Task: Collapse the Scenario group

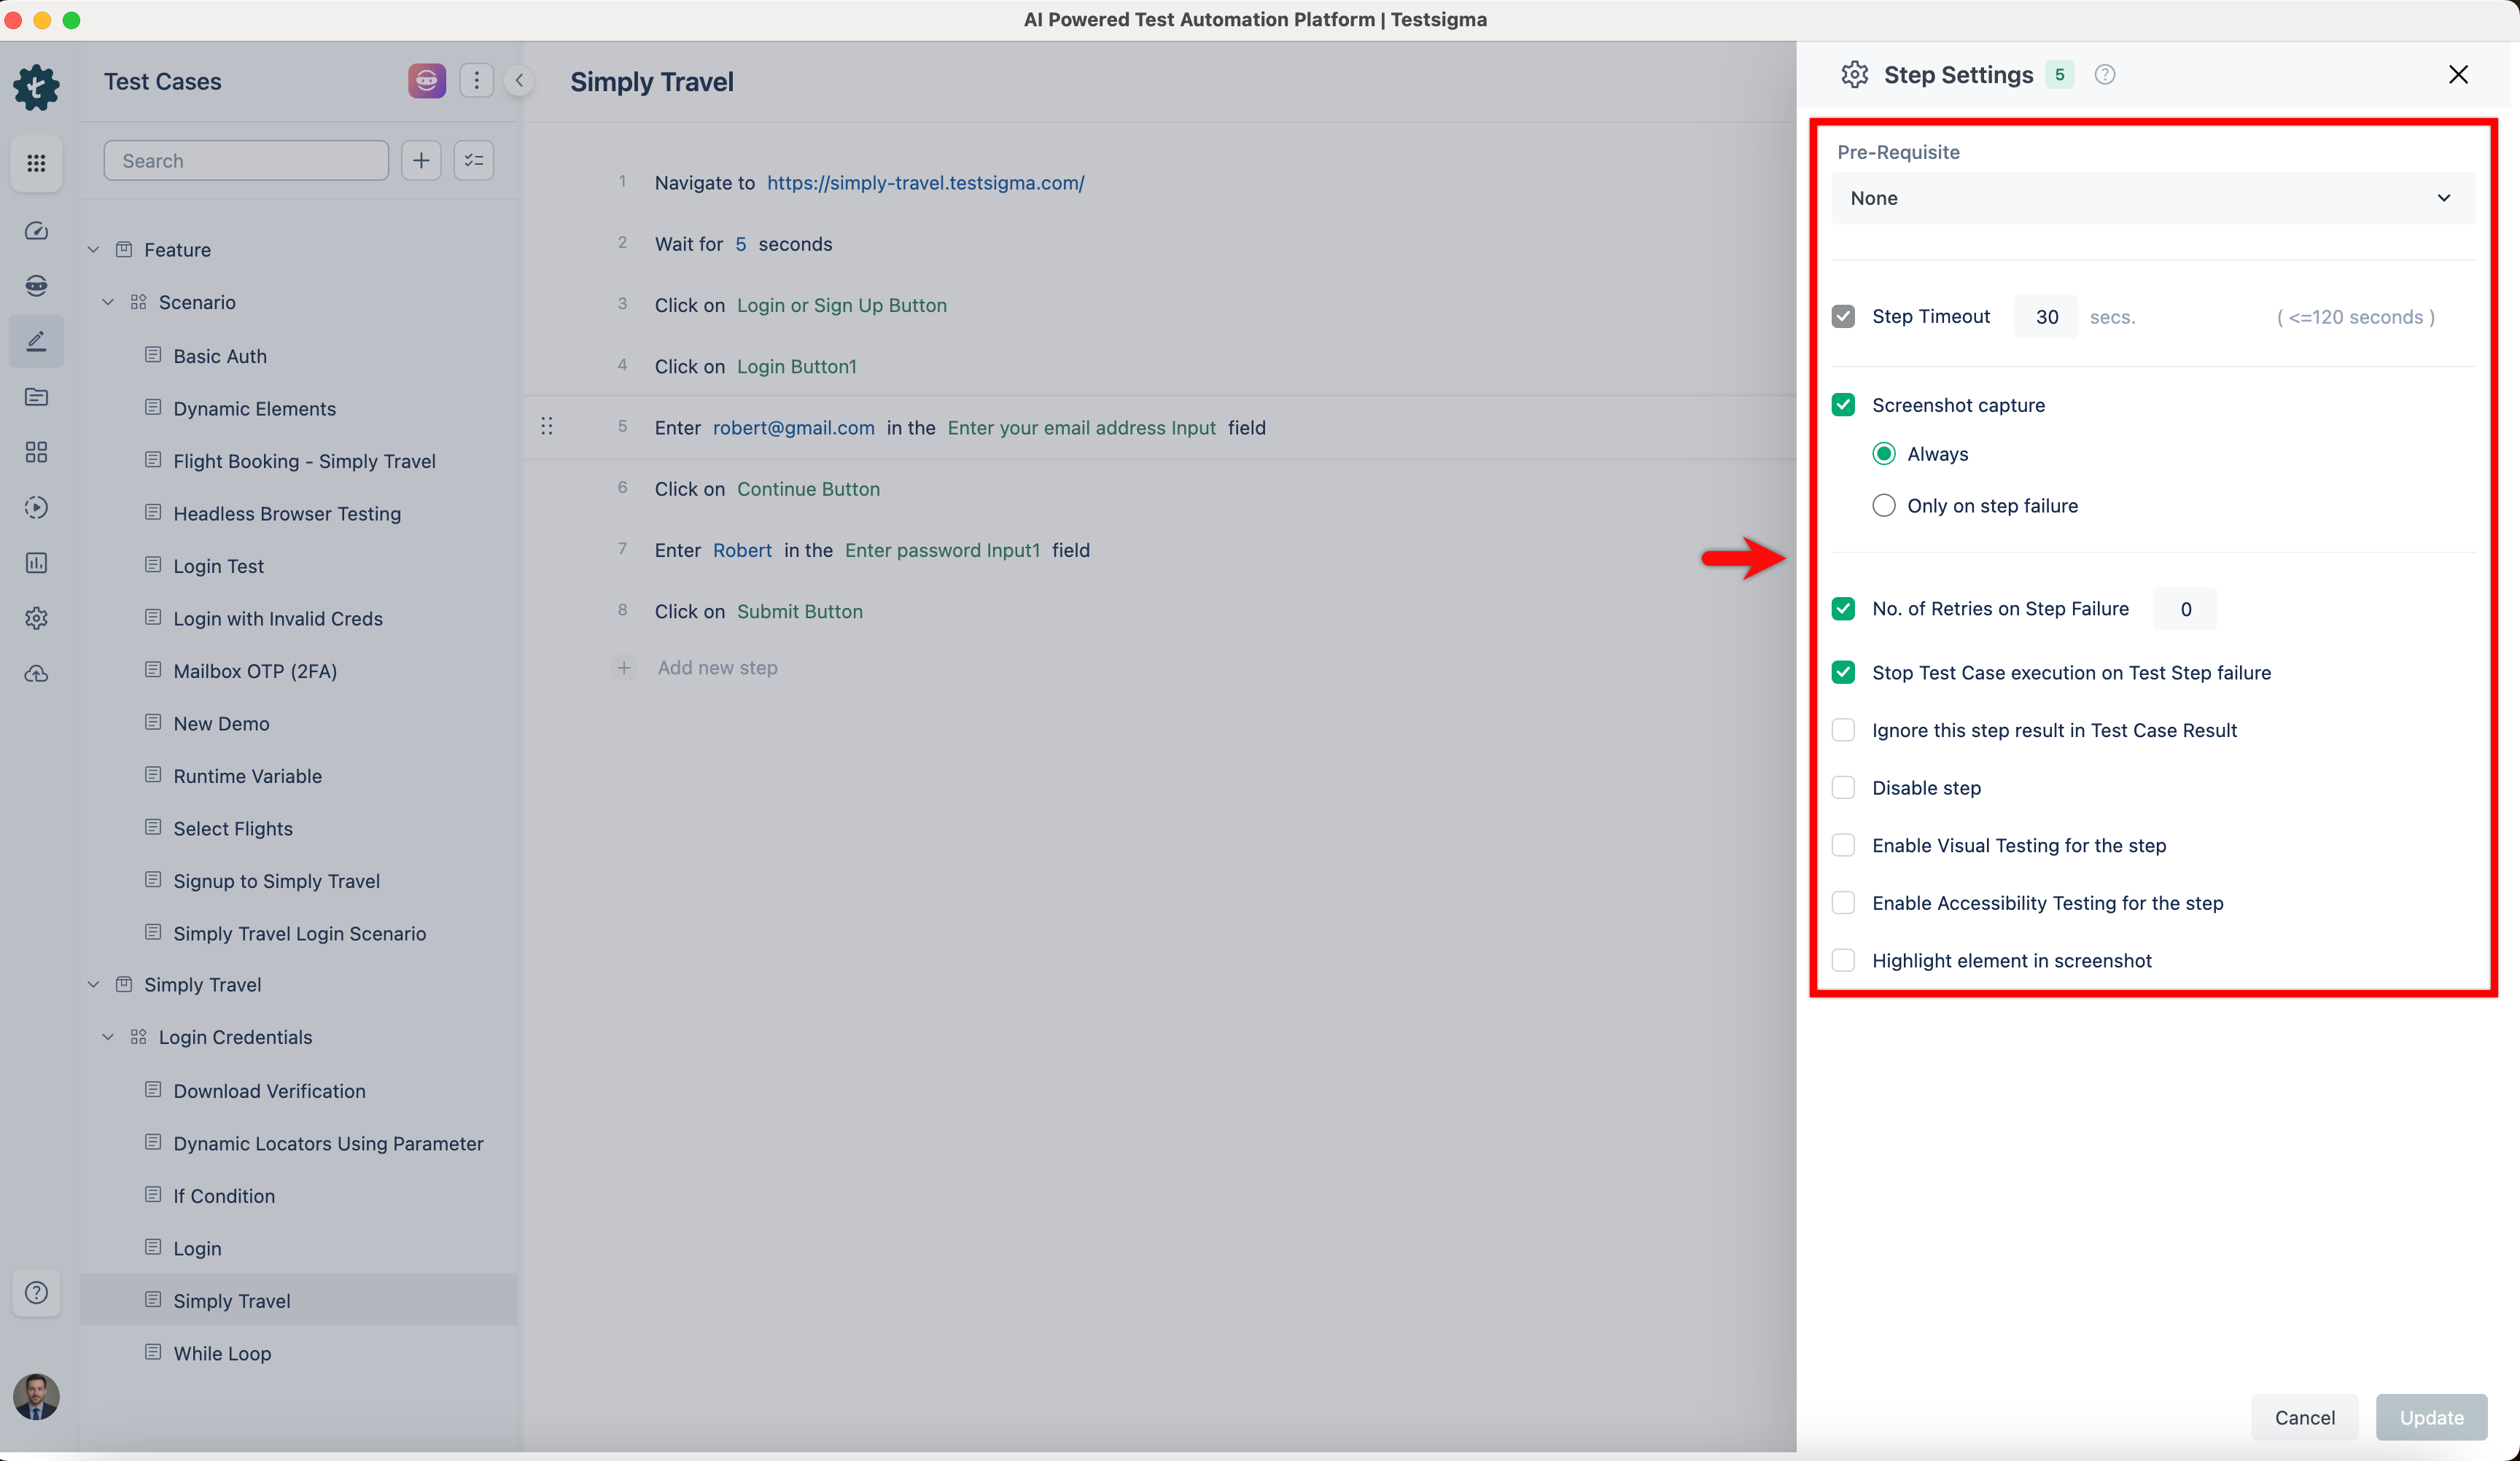Action: (108, 302)
